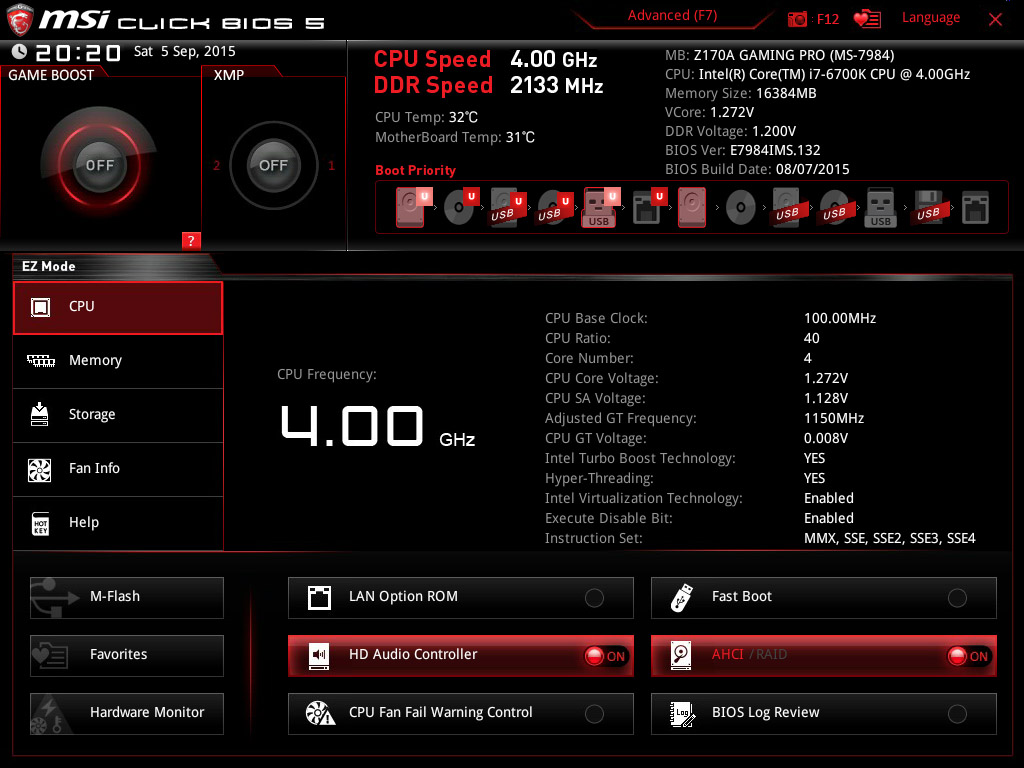Viewport: 1024px width, 768px height.
Task: Turn on the XMP profile knob
Action: point(273,165)
